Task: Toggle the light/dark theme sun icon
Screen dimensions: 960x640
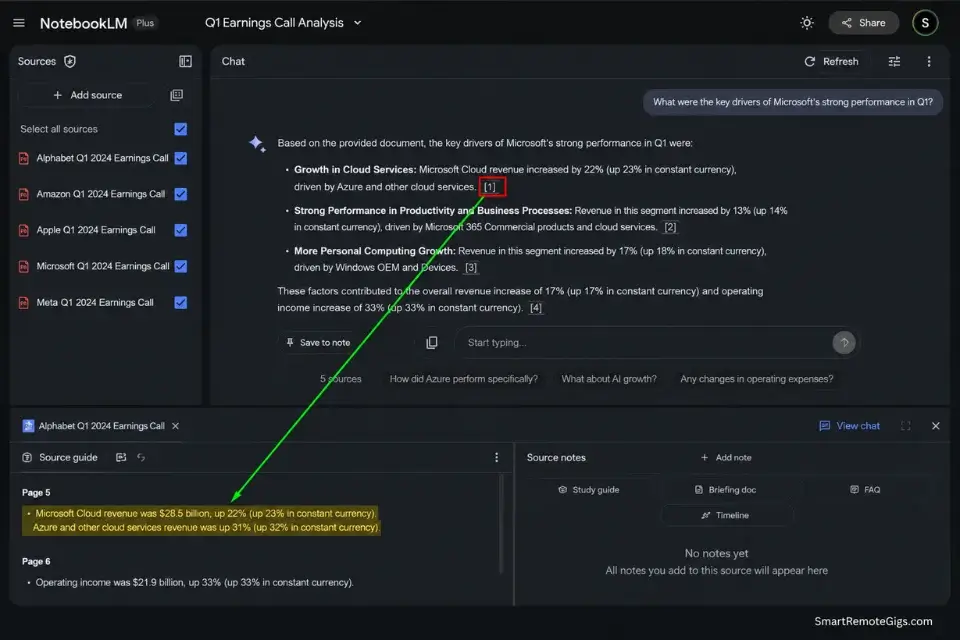Action: pos(807,23)
